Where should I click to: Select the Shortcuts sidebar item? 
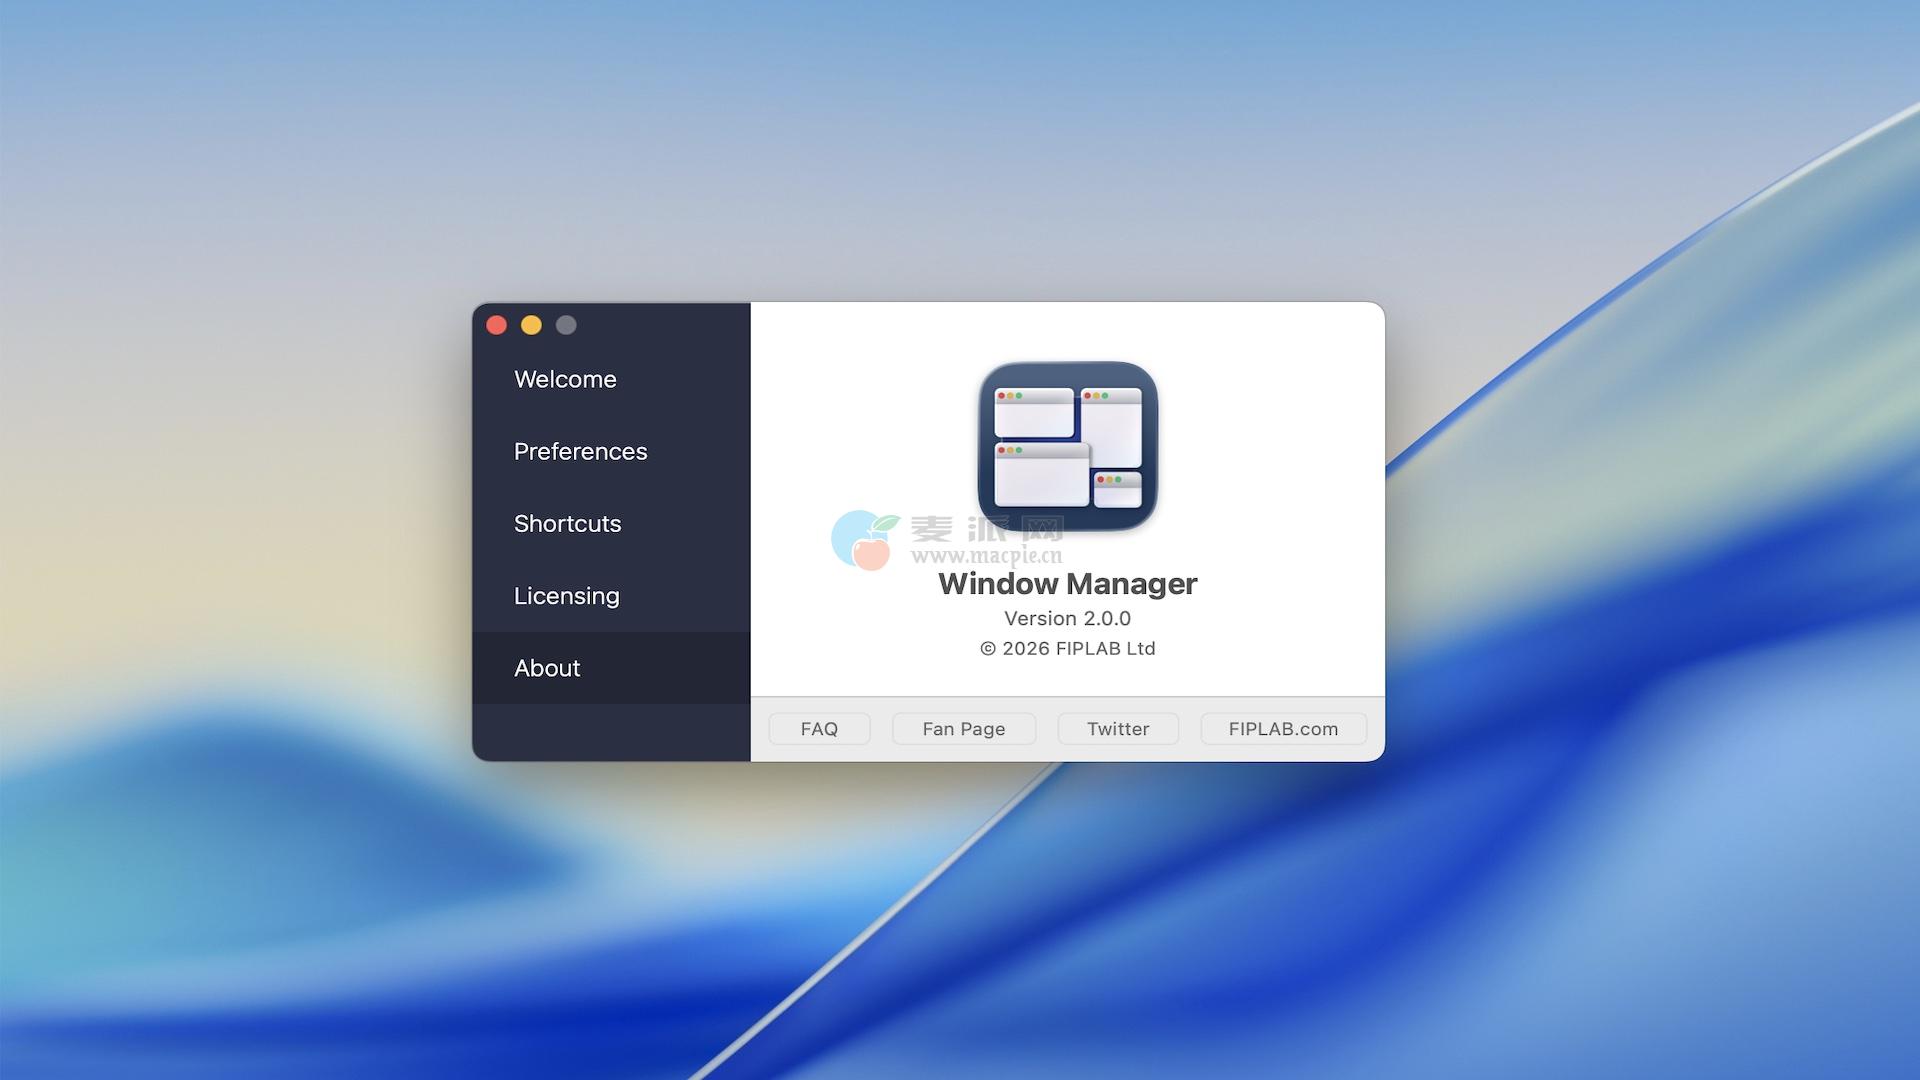pos(567,523)
